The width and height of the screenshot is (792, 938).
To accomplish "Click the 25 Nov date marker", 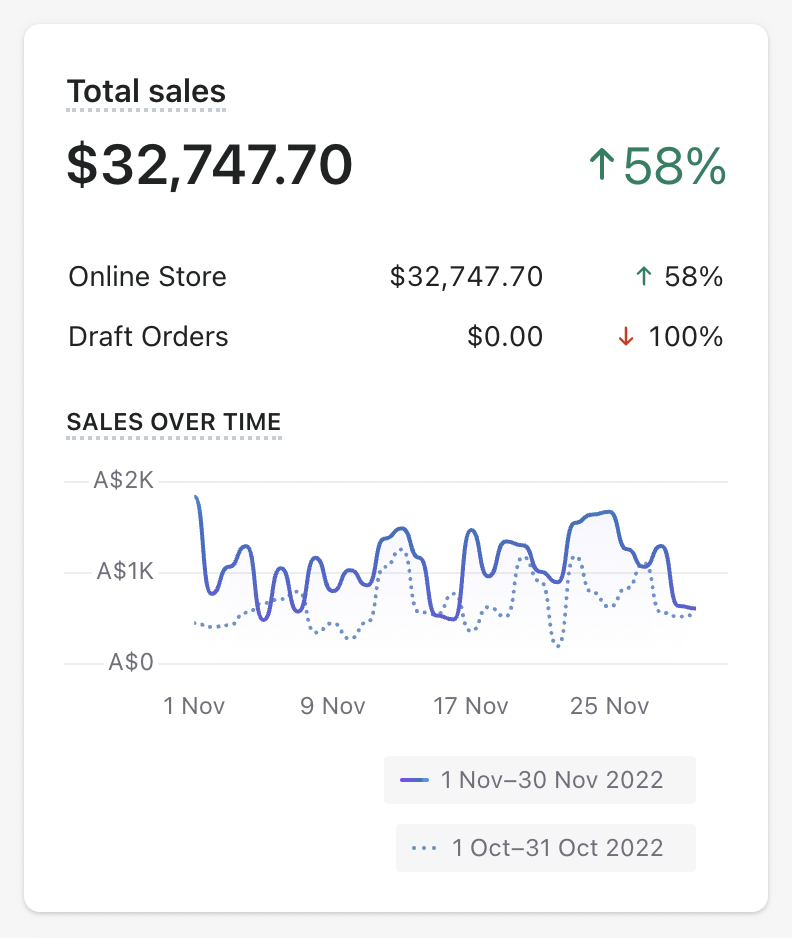I will click(x=609, y=706).
